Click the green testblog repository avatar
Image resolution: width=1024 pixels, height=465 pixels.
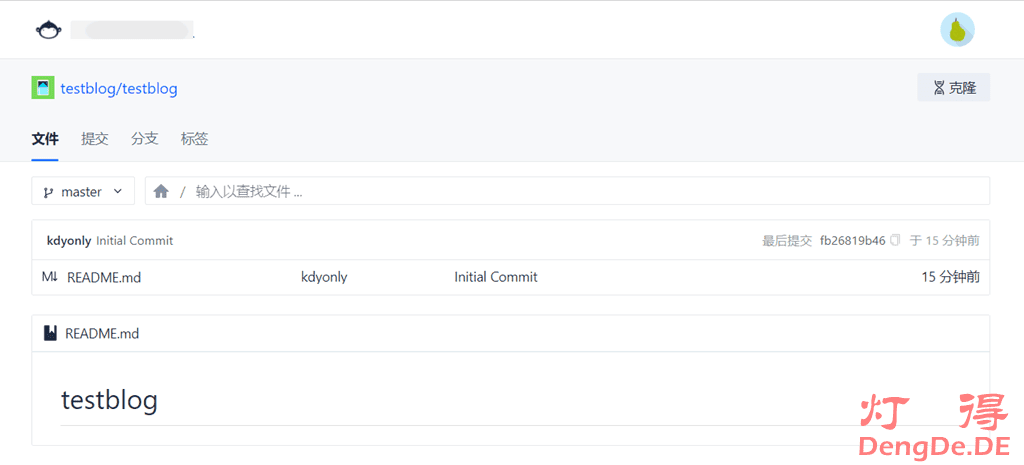point(42,88)
